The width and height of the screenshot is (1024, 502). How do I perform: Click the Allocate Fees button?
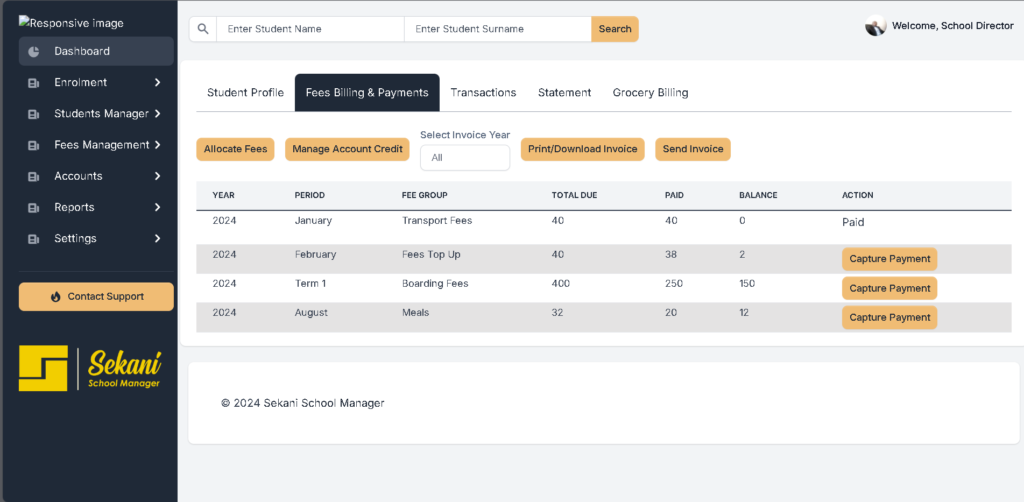[x=235, y=149]
